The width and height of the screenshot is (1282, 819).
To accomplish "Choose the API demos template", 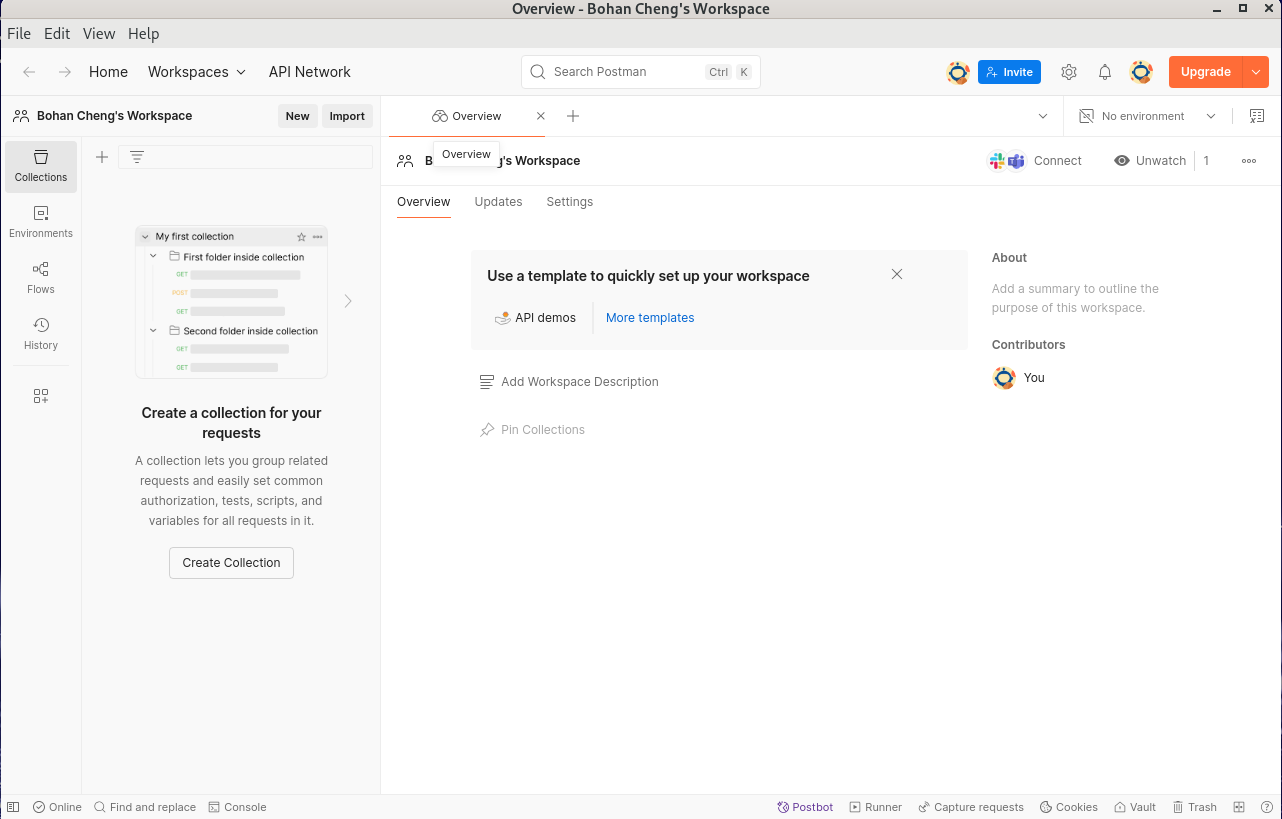I will [536, 318].
